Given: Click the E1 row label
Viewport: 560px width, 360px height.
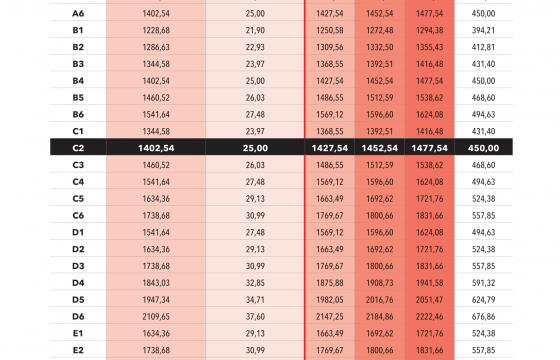Looking at the screenshot, I should point(78,333).
